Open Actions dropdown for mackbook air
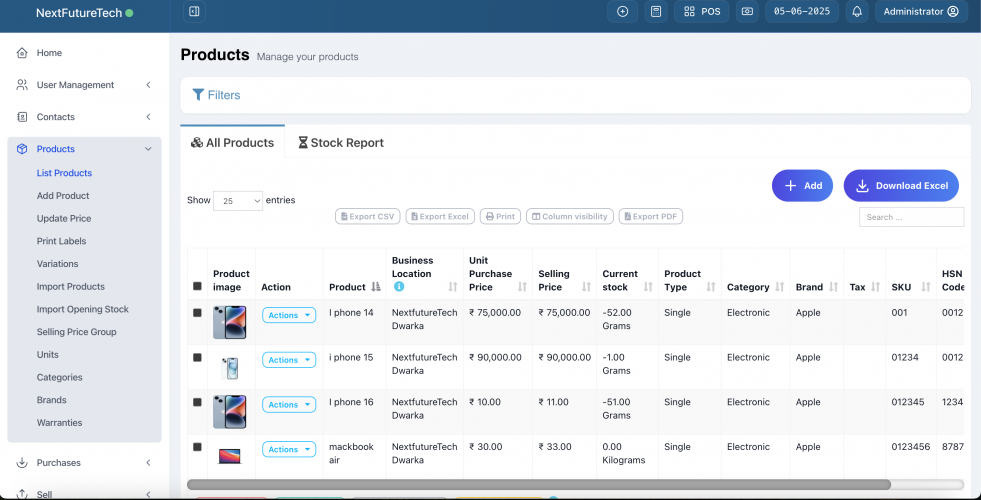The image size is (981, 500). tap(289, 449)
